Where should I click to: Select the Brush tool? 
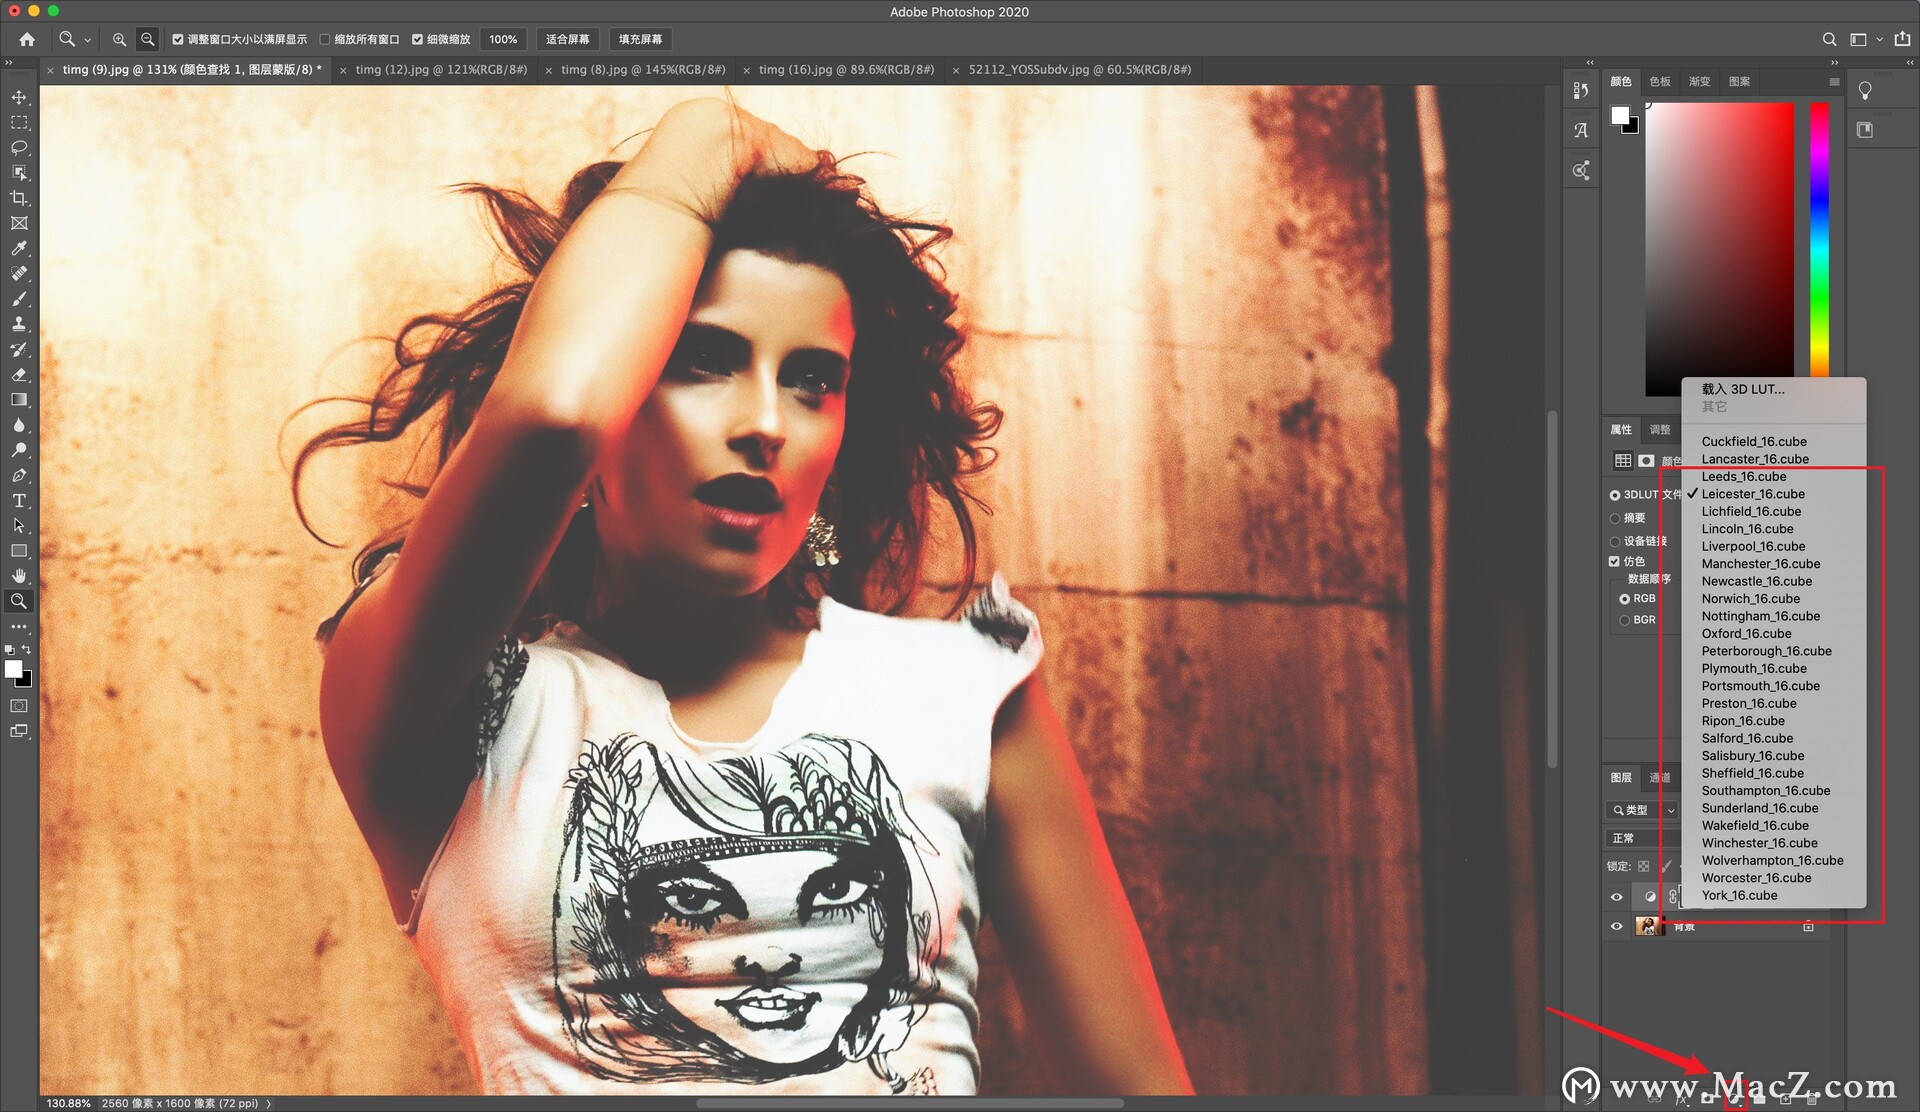click(19, 299)
